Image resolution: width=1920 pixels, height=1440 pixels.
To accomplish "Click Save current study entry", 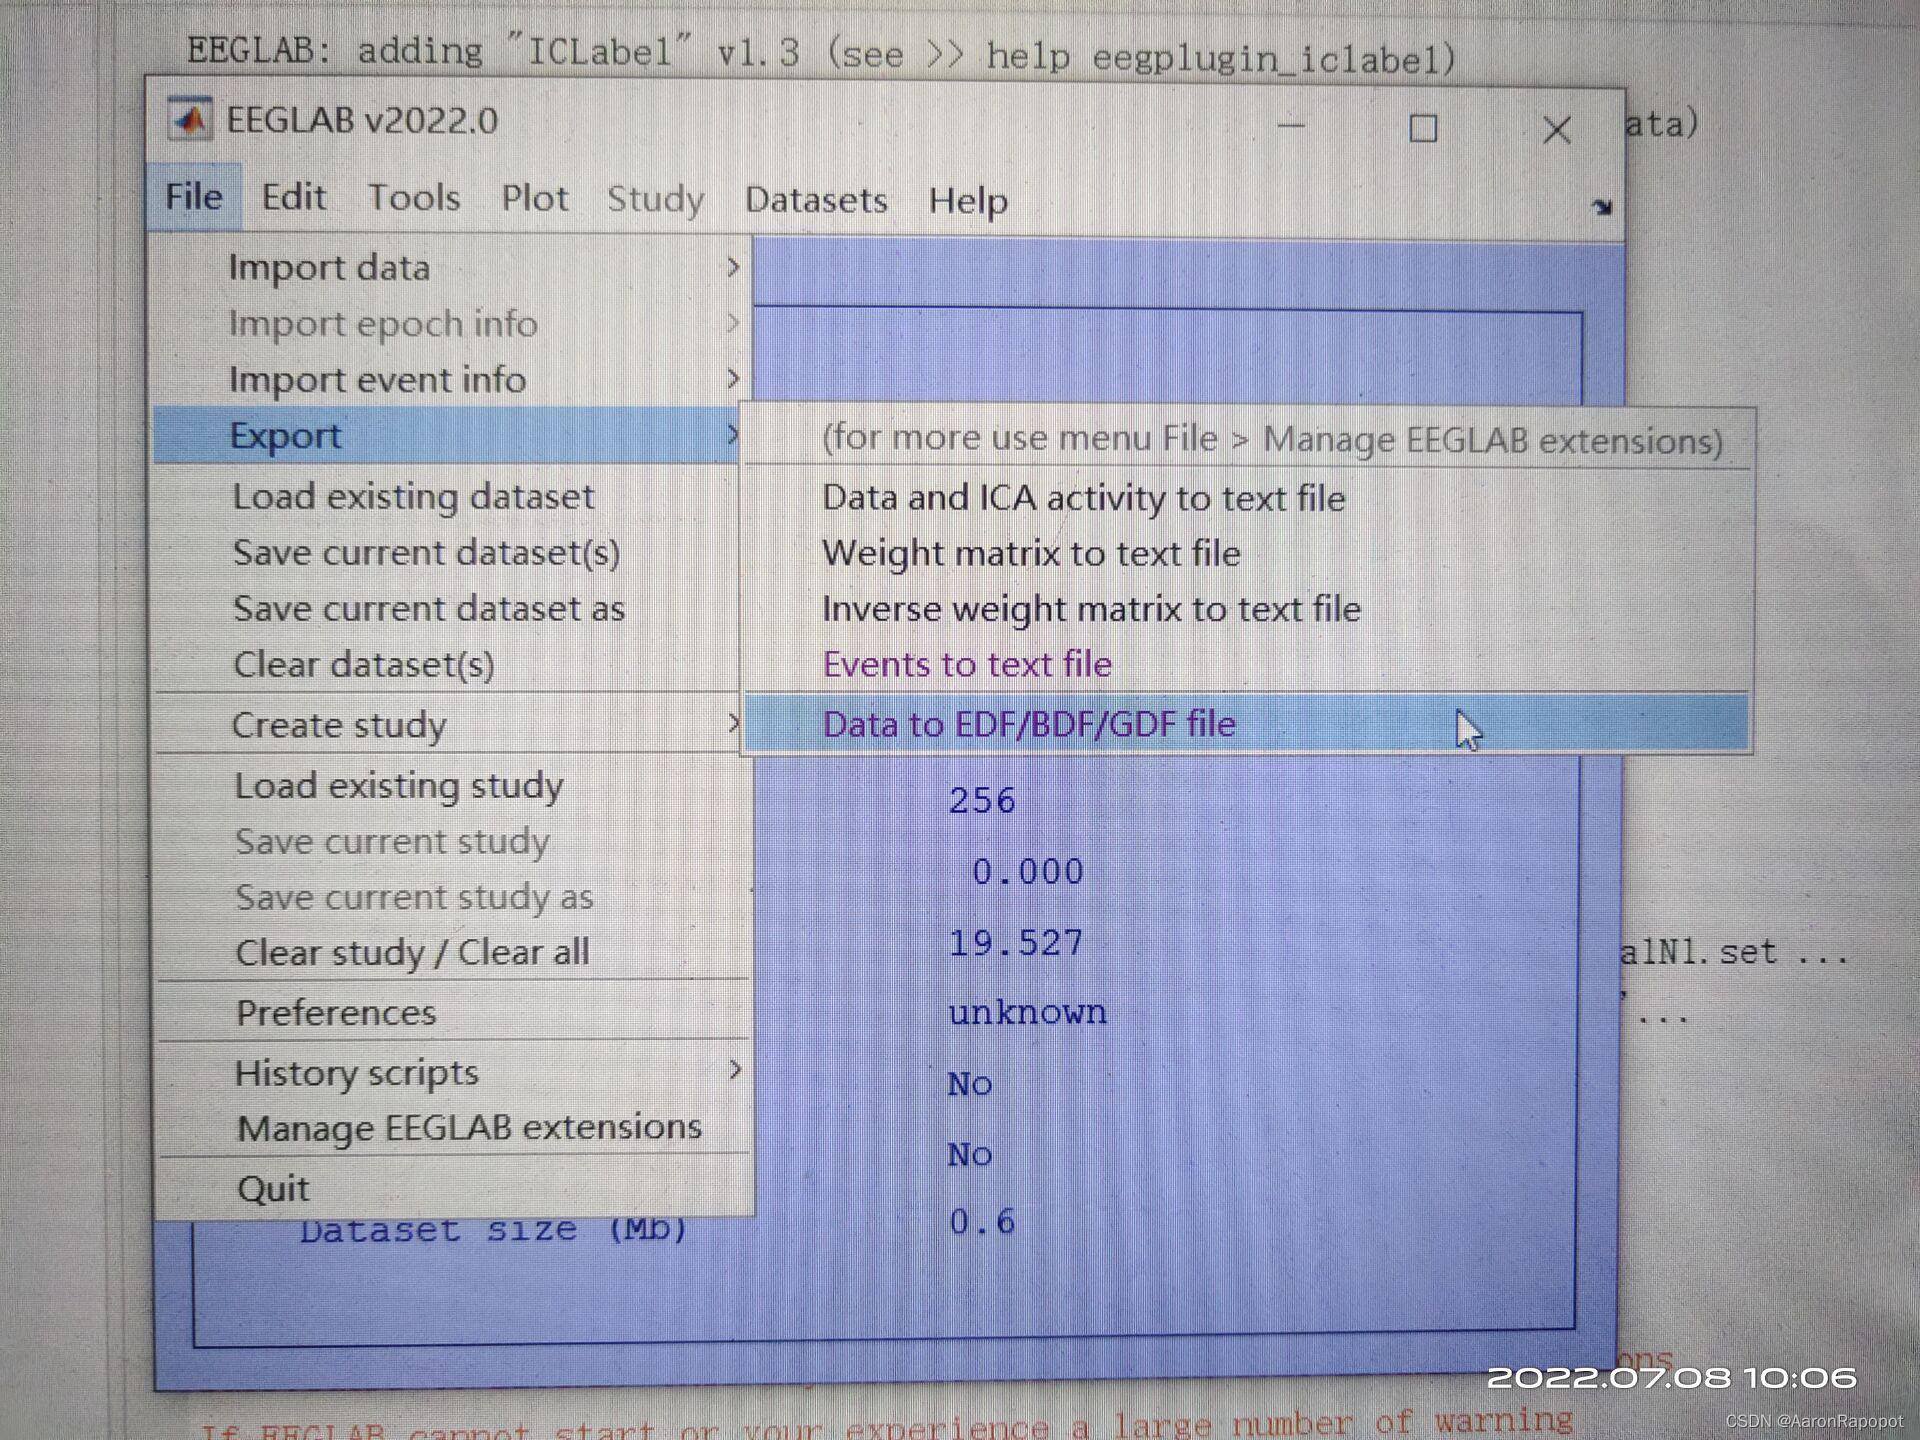I will (452, 841).
